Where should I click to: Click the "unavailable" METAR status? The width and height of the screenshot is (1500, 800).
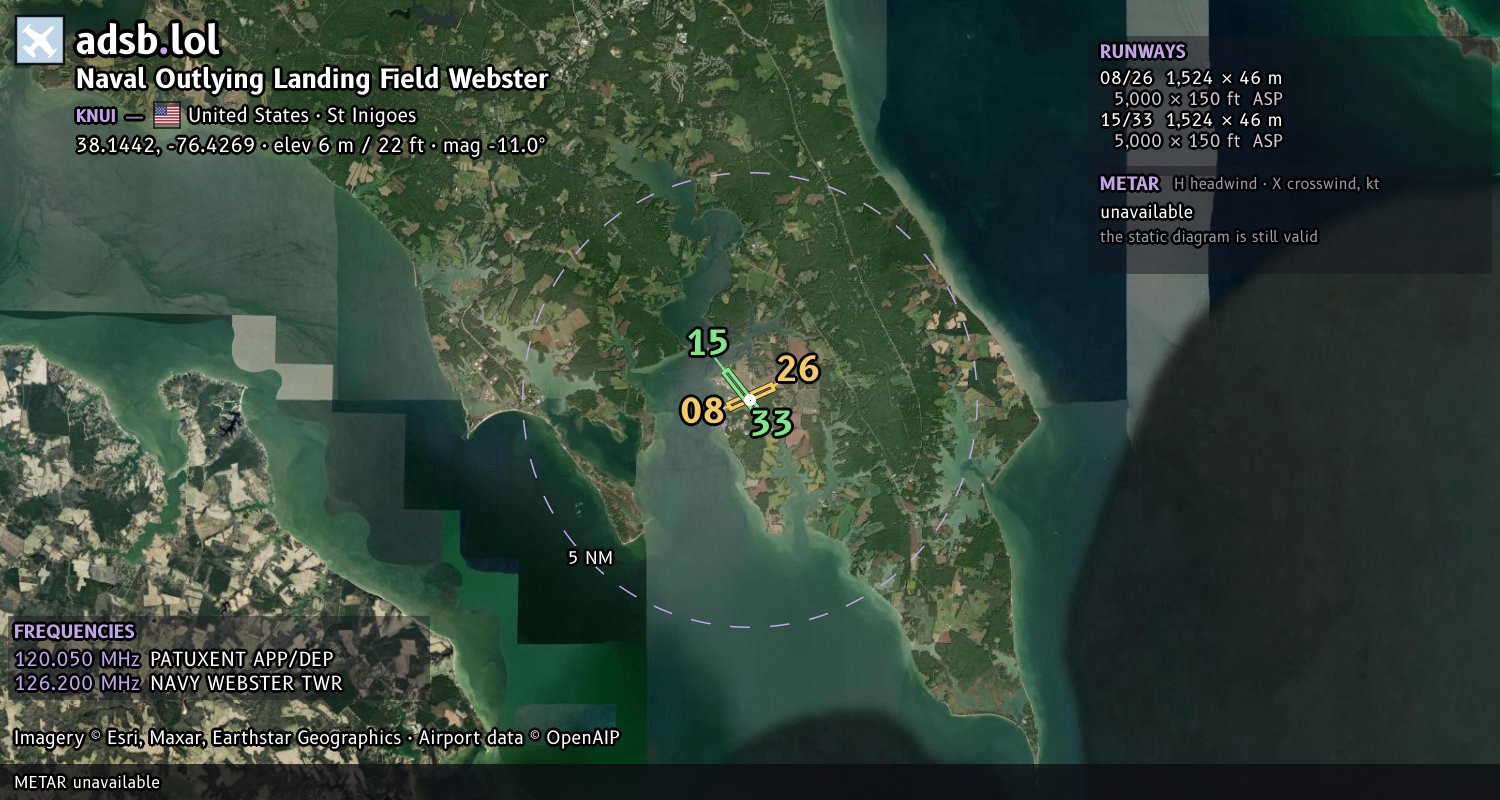1147,212
